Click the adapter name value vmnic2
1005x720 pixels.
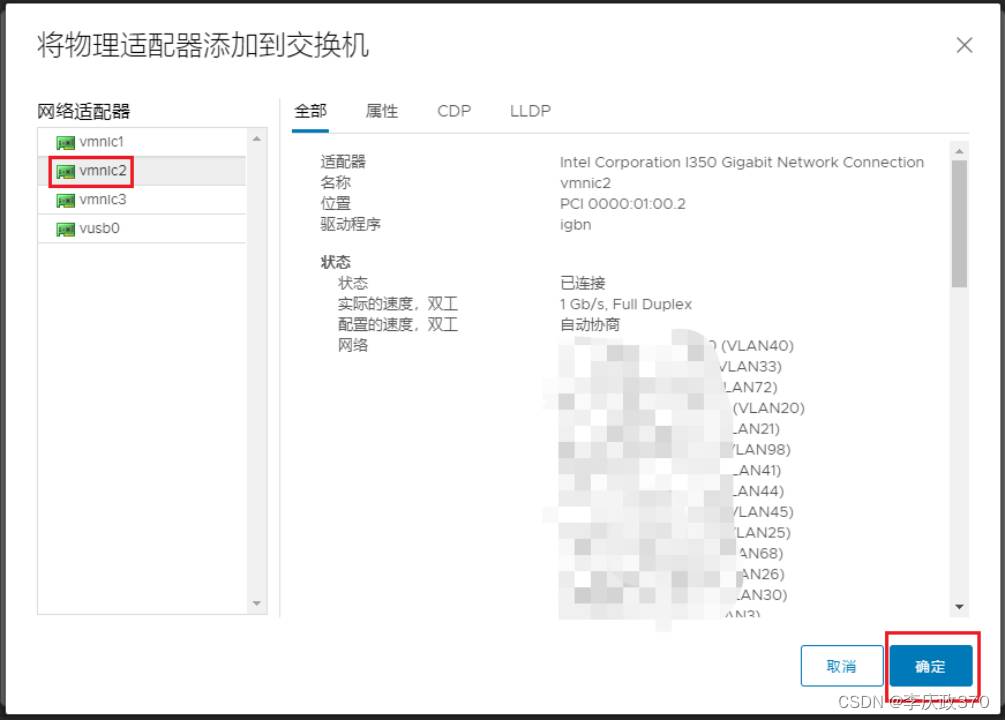point(585,183)
